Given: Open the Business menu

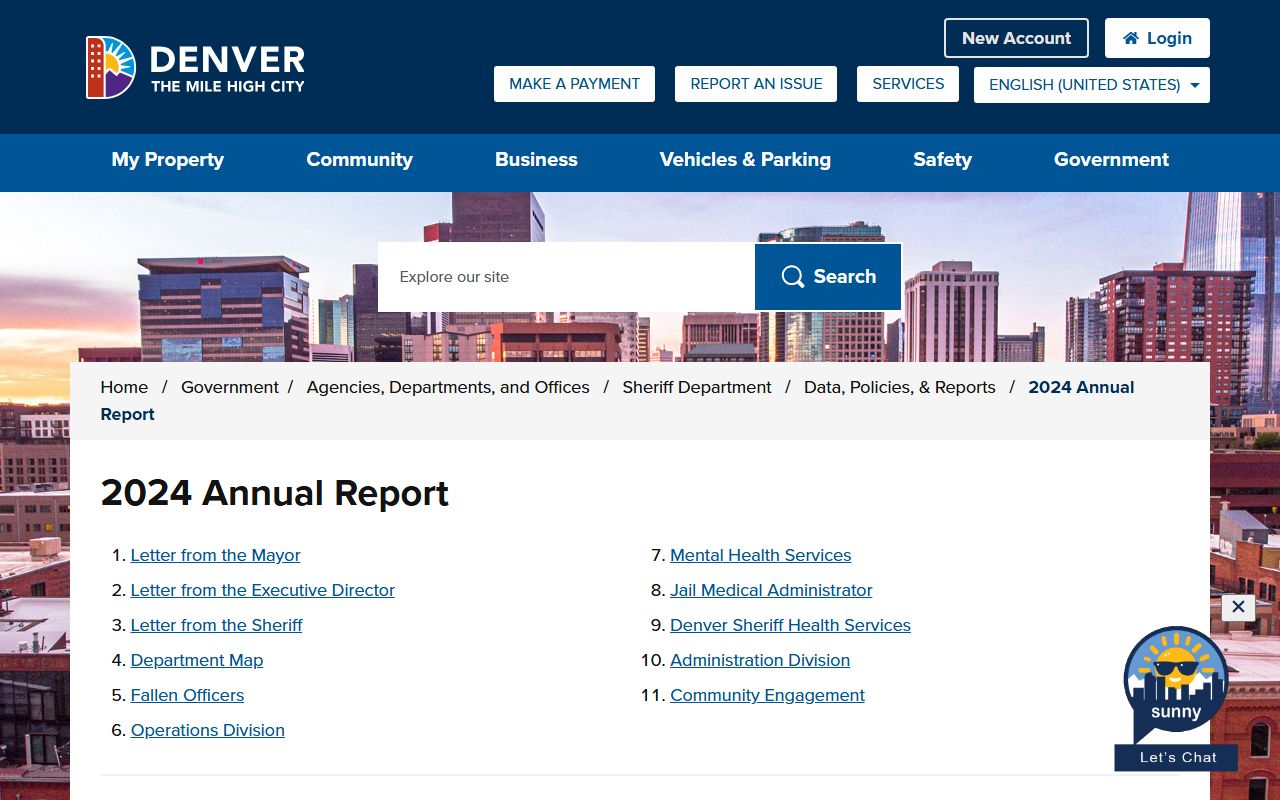Looking at the screenshot, I should 536,160.
